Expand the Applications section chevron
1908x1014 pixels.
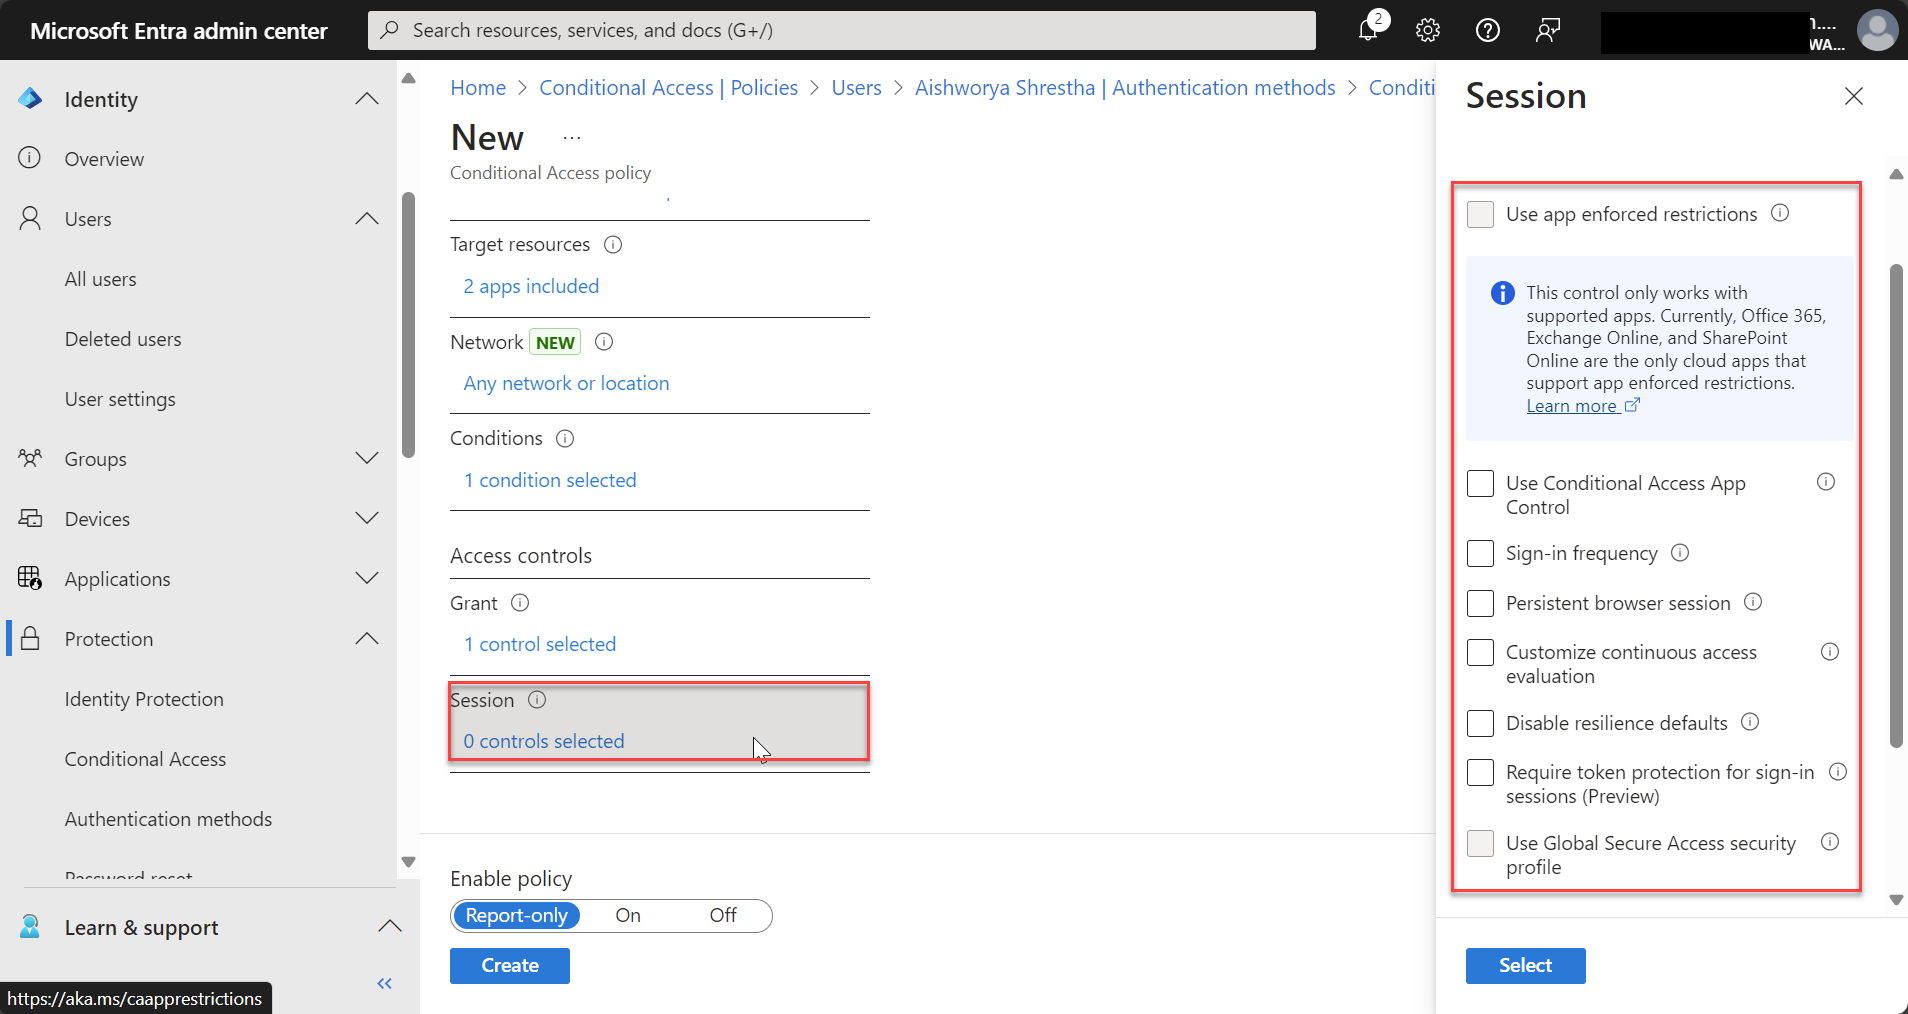[x=367, y=578]
